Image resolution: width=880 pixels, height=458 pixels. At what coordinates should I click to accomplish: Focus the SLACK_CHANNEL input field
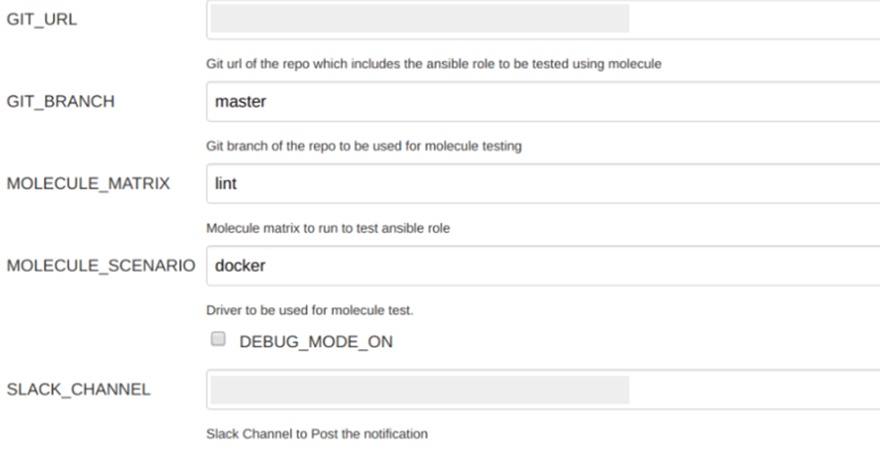tap(543, 390)
